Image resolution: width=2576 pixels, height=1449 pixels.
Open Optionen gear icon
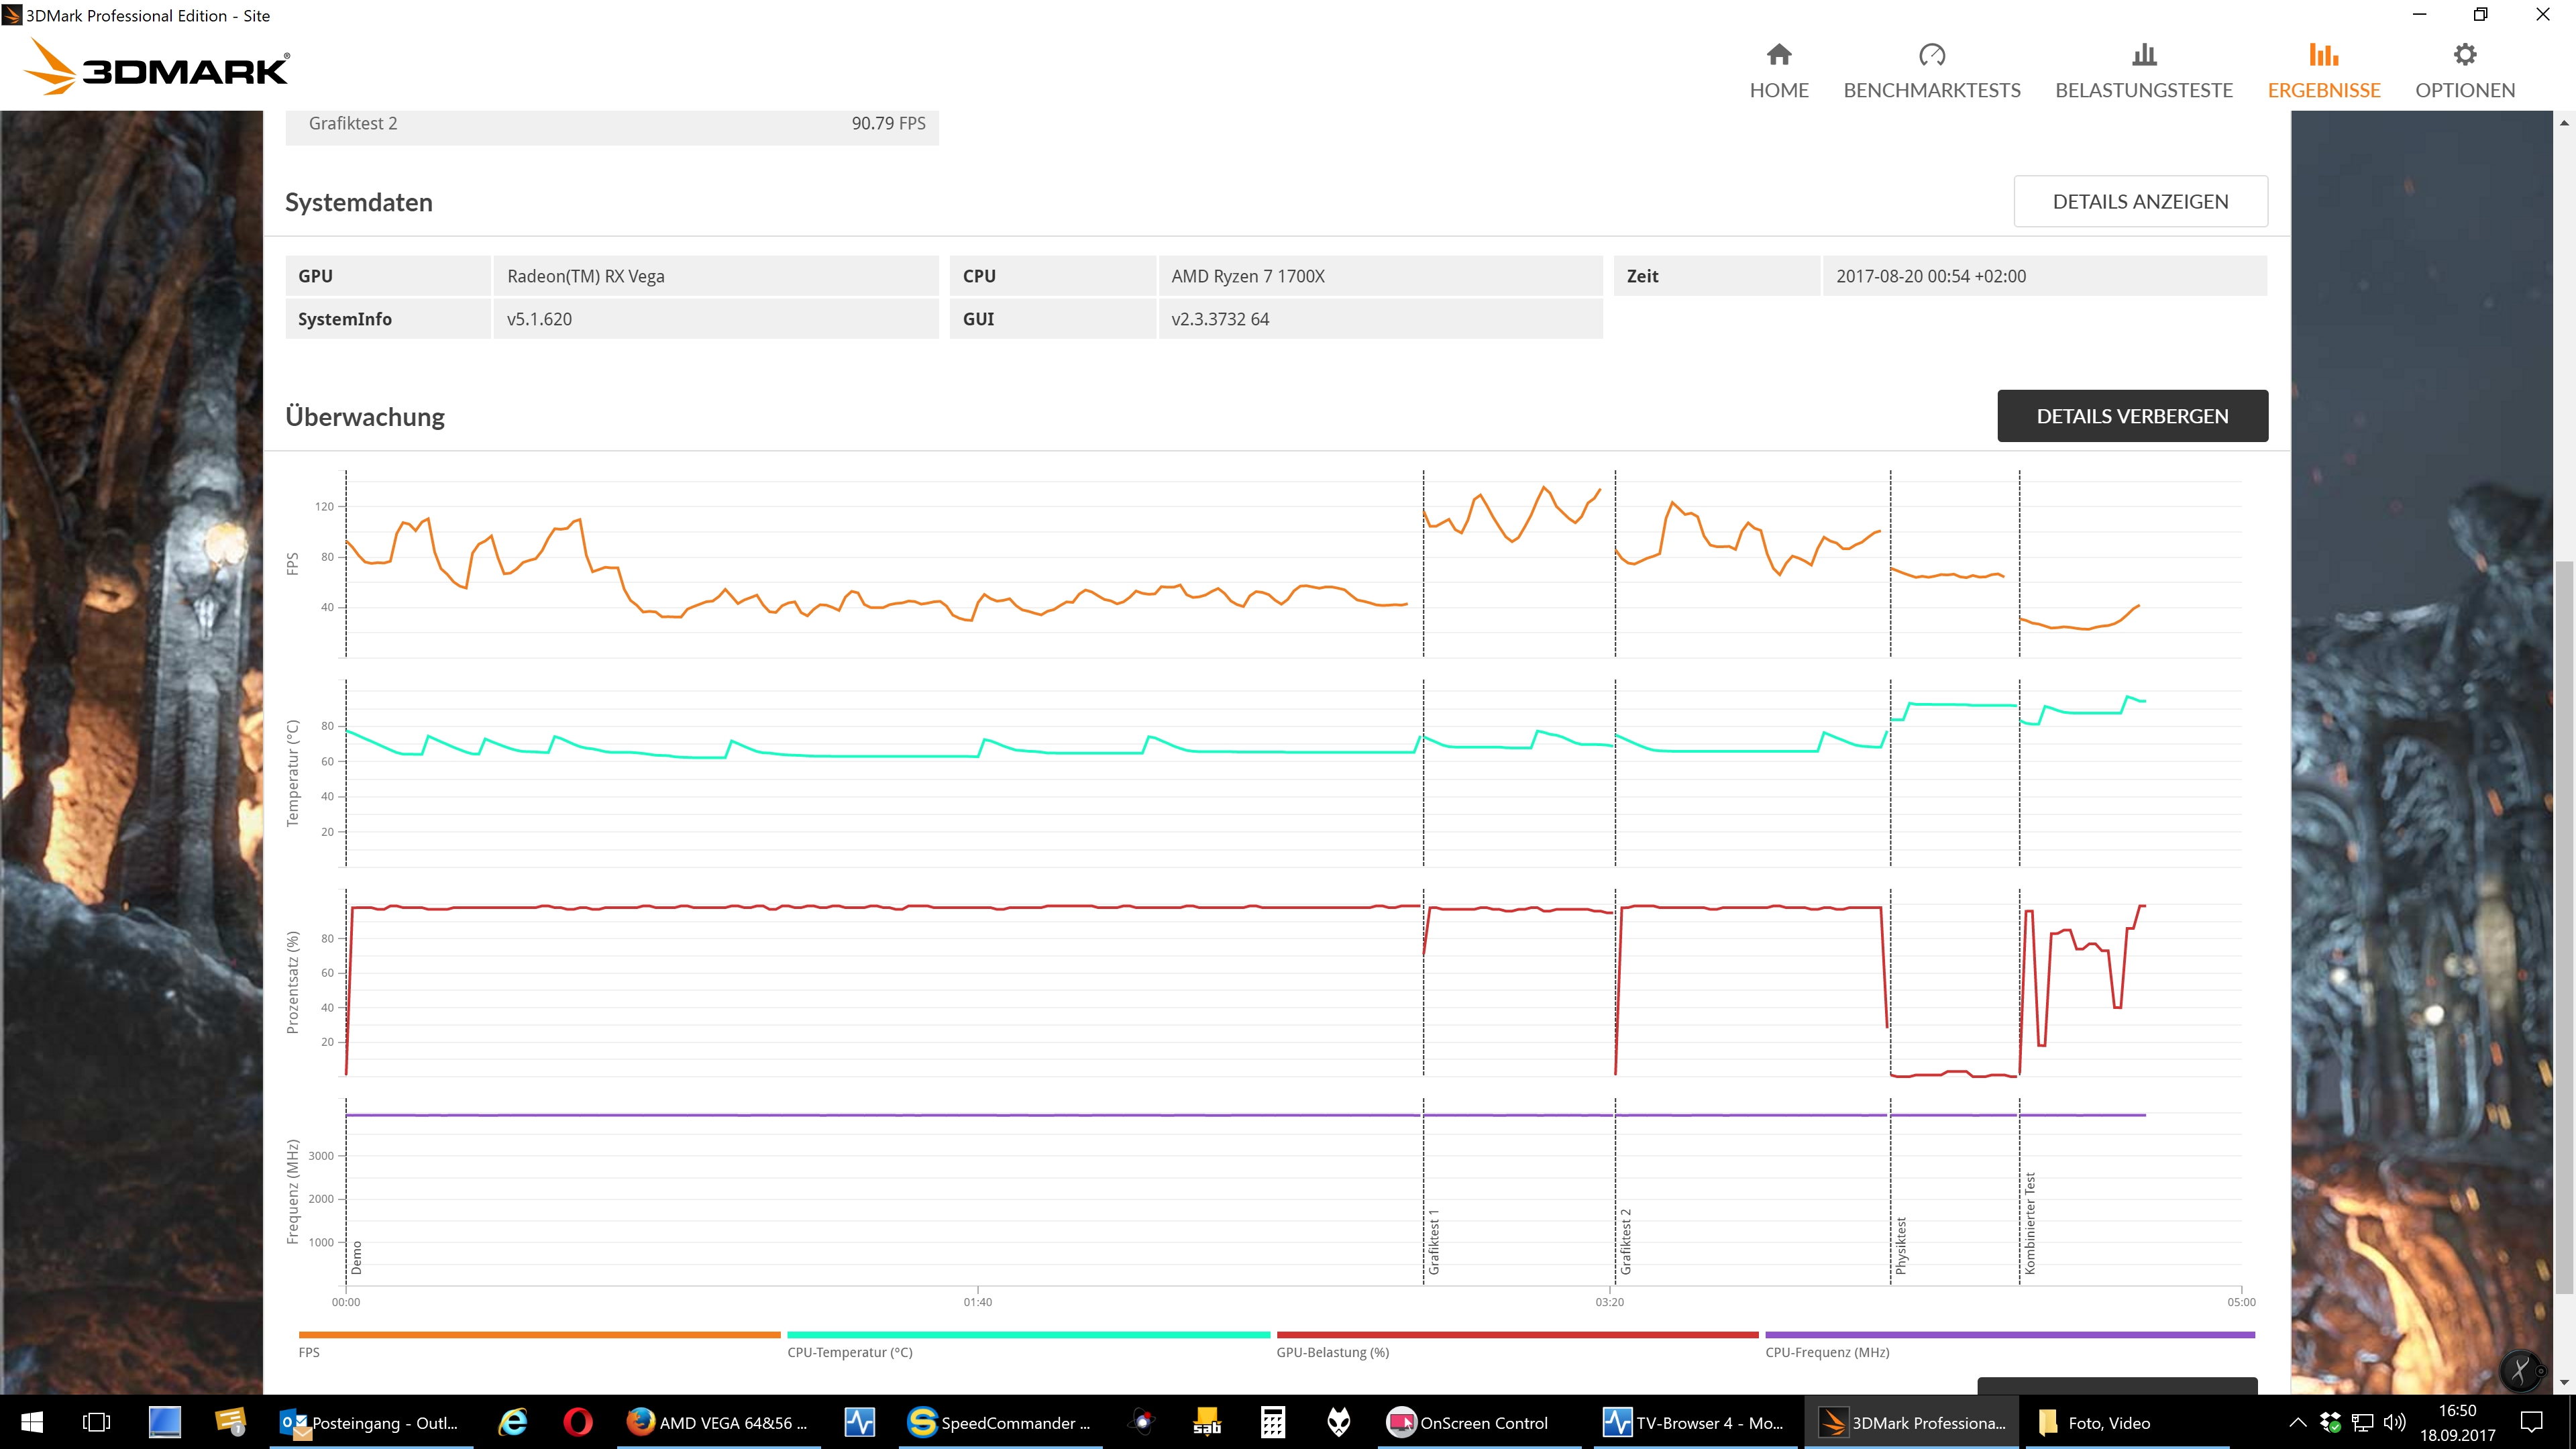coord(2464,55)
